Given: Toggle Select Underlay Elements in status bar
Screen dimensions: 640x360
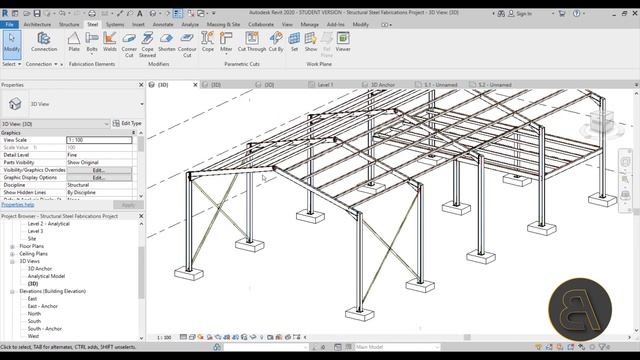Looking at the screenshot, I should pos(549,347).
